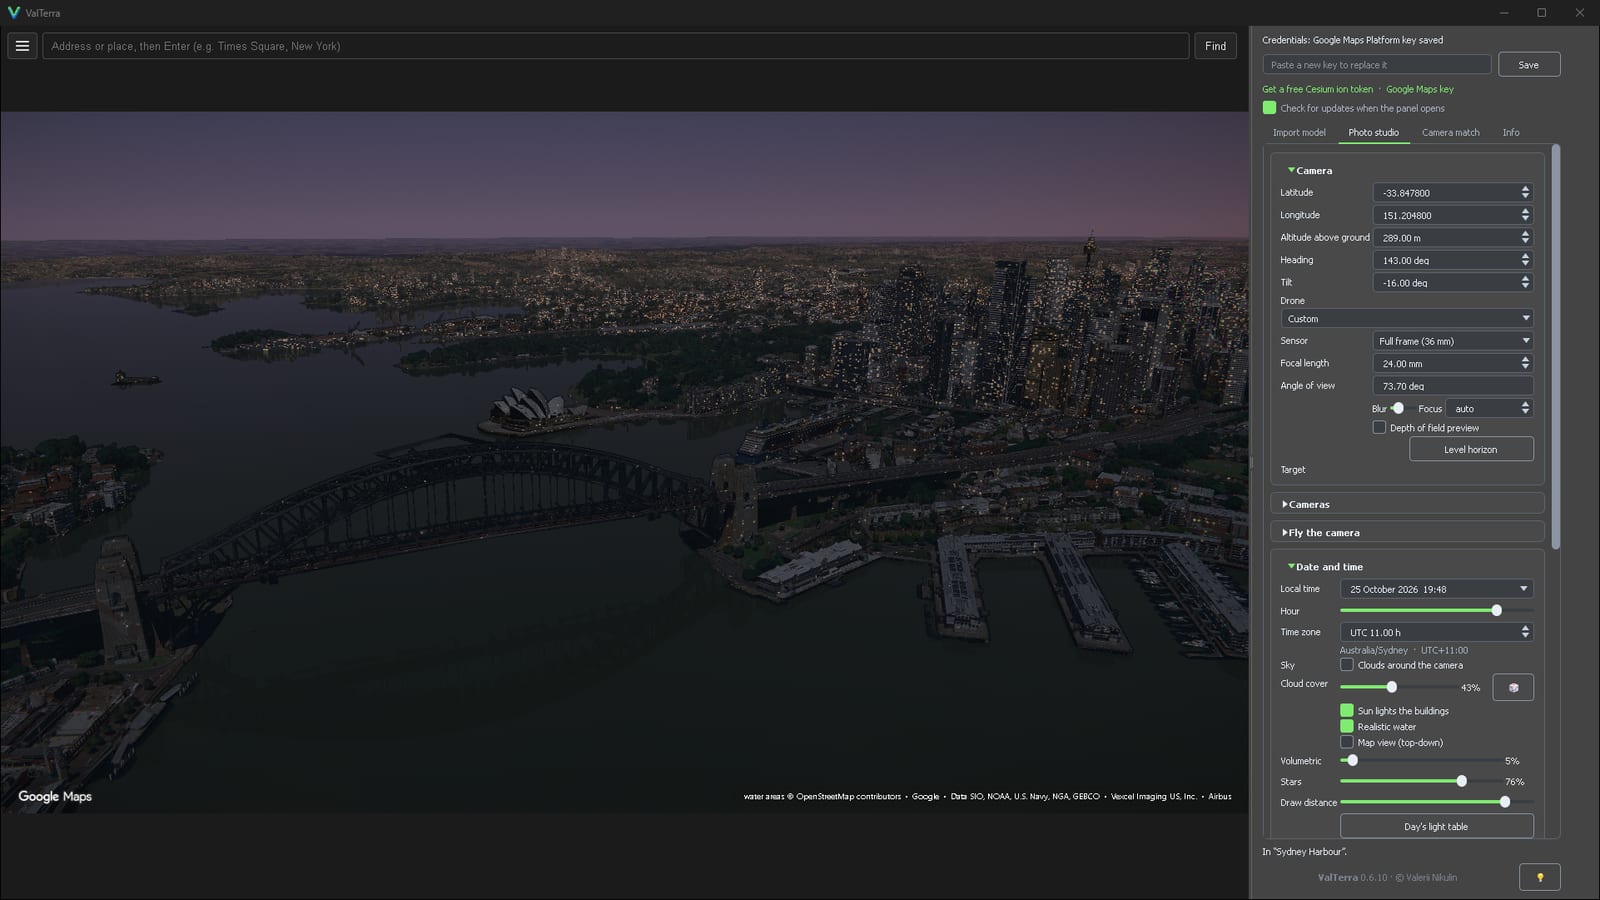Open the Google Maps key link
This screenshot has width=1600, height=900.
[x=1420, y=89]
